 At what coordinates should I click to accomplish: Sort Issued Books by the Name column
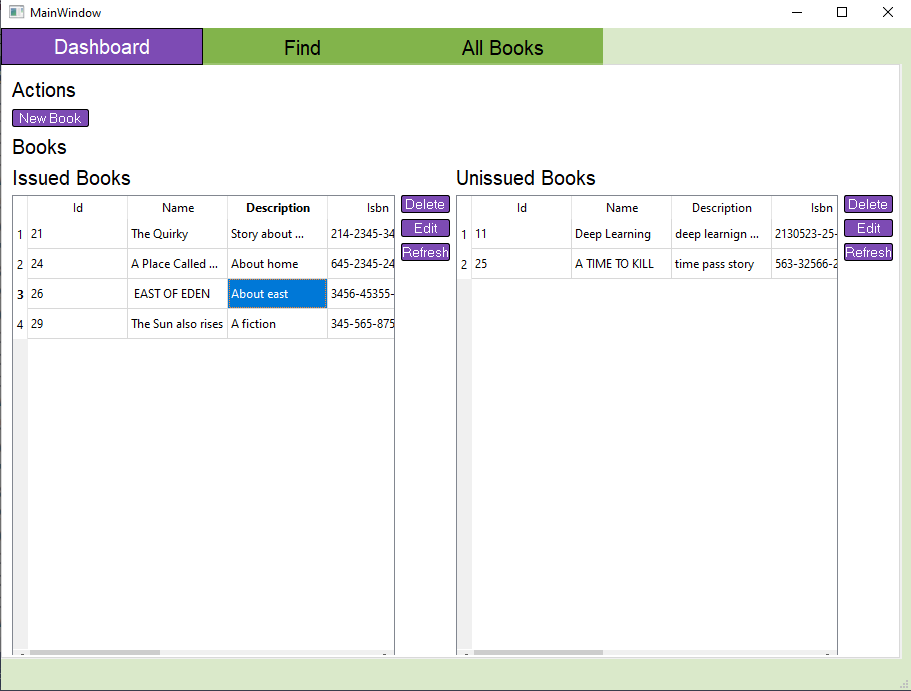coord(177,208)
